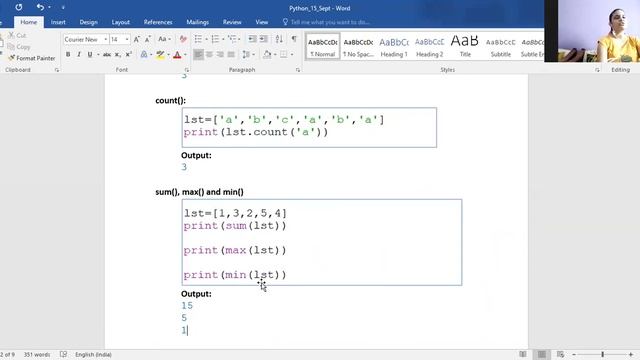The height and width of the screenshot is (360, 640).
Task: Open Font dialog launcher
Action: click(187, 70)
